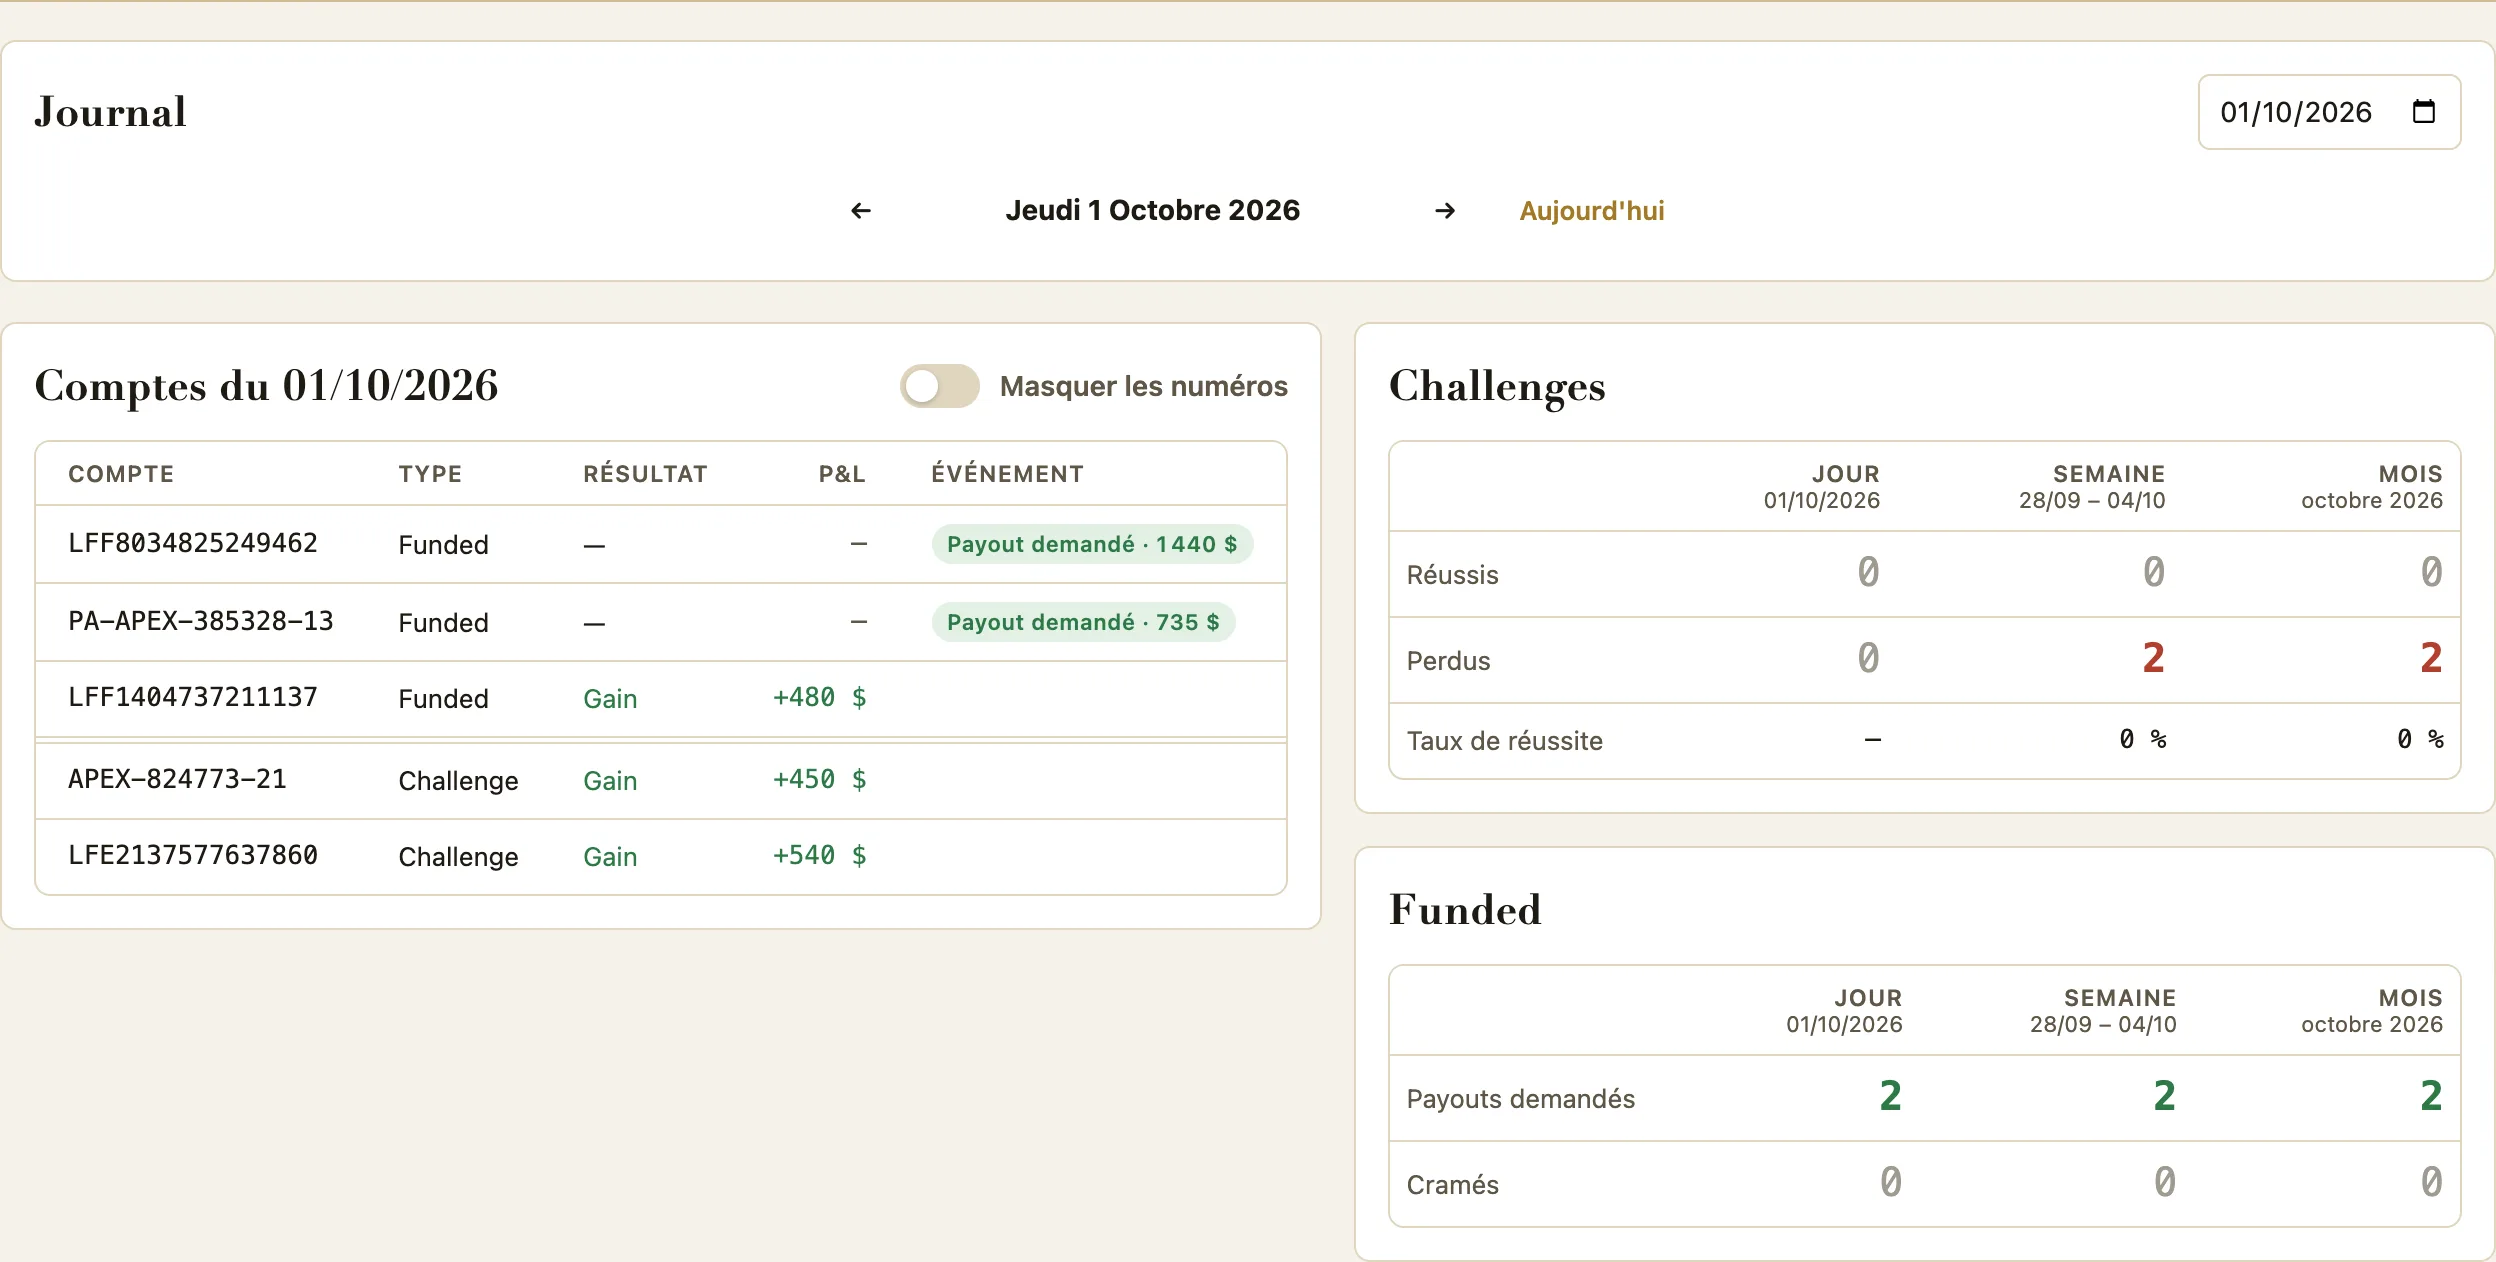Click Payouts demandés daily value 2
The height and width of the screenshot is (1262, 2496).
(1890, 1096)
